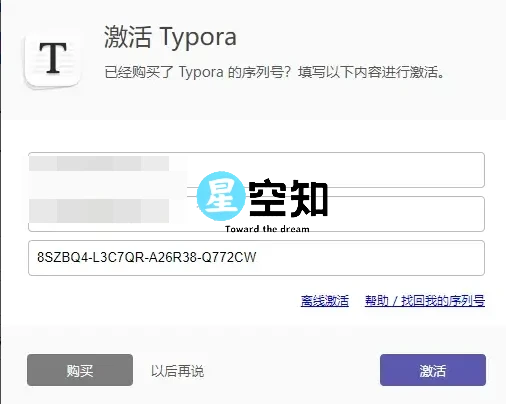Click the serial number field 8SZBQ4-L3C7QR-A26R38-Q772CW
506x404 pixels.
pyautogui.click(x=256, y=258)
